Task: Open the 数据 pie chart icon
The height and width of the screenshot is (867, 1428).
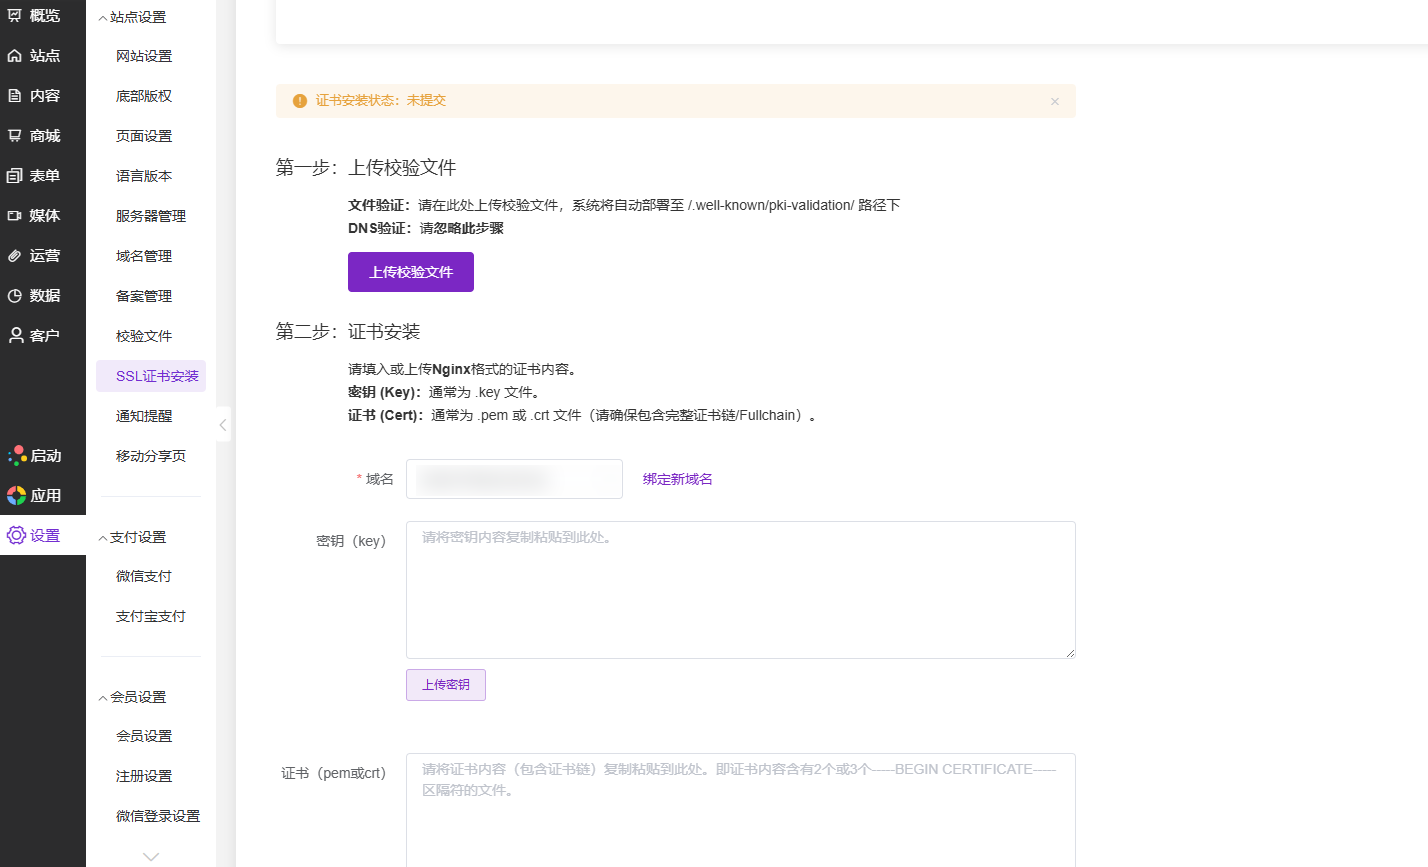Action: click(15, 296)
